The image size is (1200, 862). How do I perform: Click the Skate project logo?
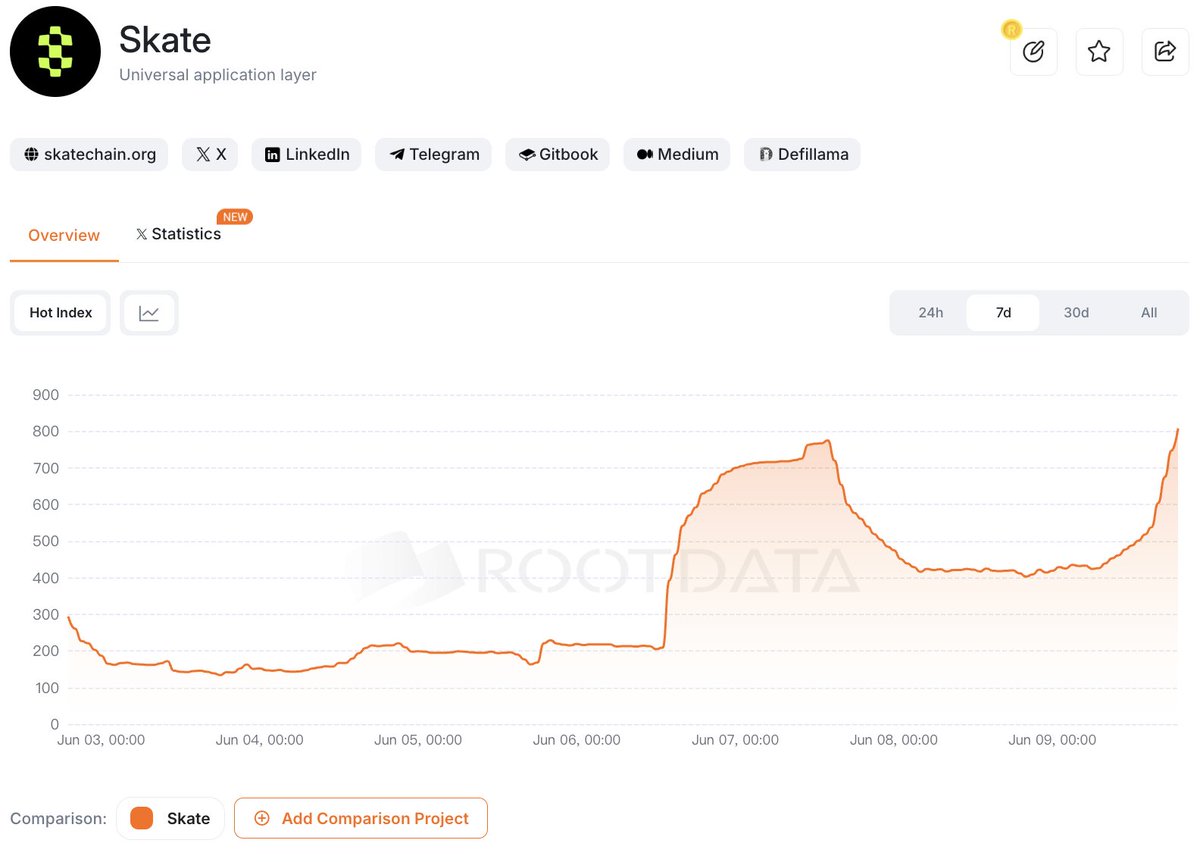point(55,52)
